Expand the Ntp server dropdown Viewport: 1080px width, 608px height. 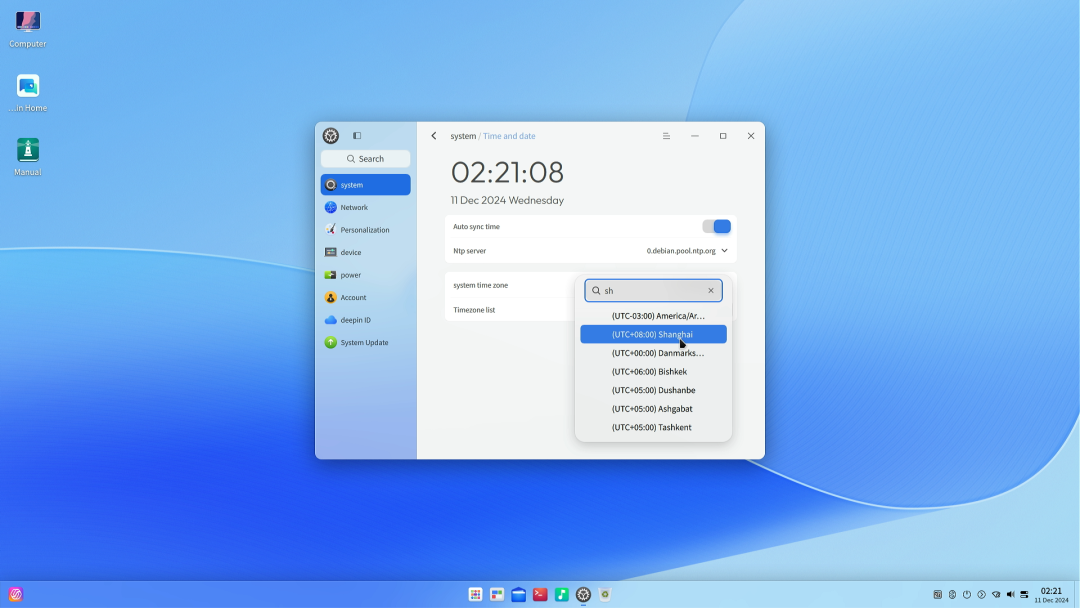(687, 251)
